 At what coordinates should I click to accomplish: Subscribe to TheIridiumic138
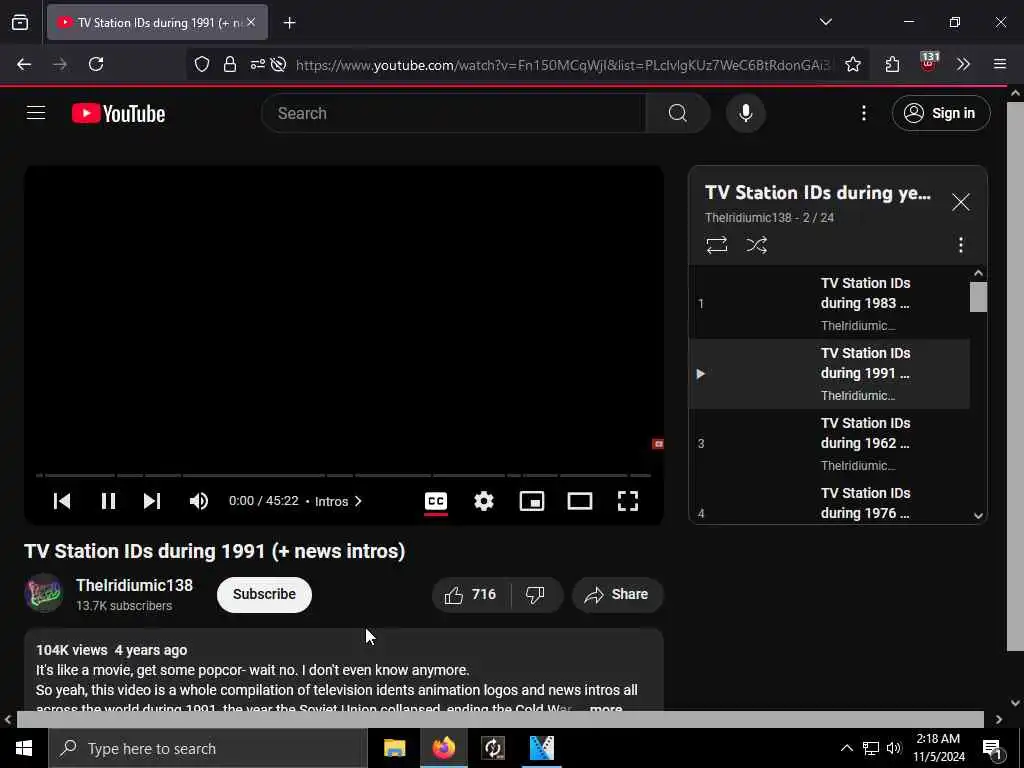tap(264, 594)
